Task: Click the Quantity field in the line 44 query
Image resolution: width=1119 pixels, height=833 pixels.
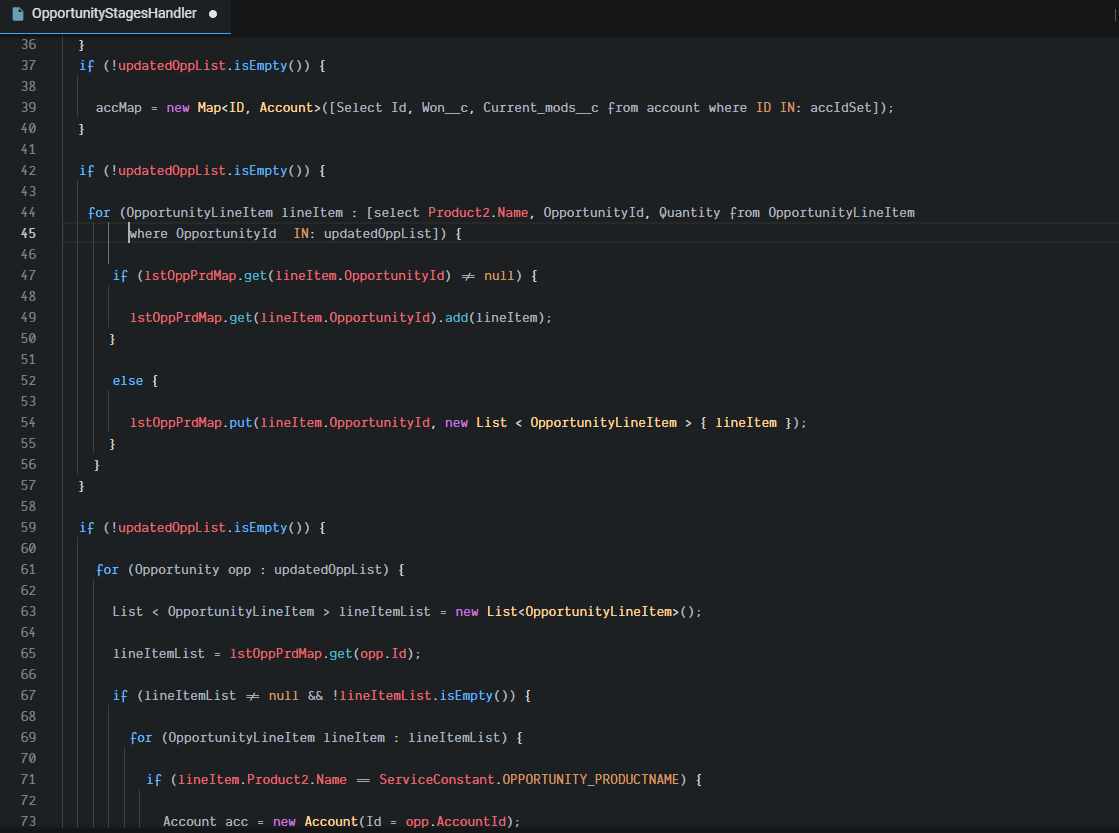Action: click(689, 212)
